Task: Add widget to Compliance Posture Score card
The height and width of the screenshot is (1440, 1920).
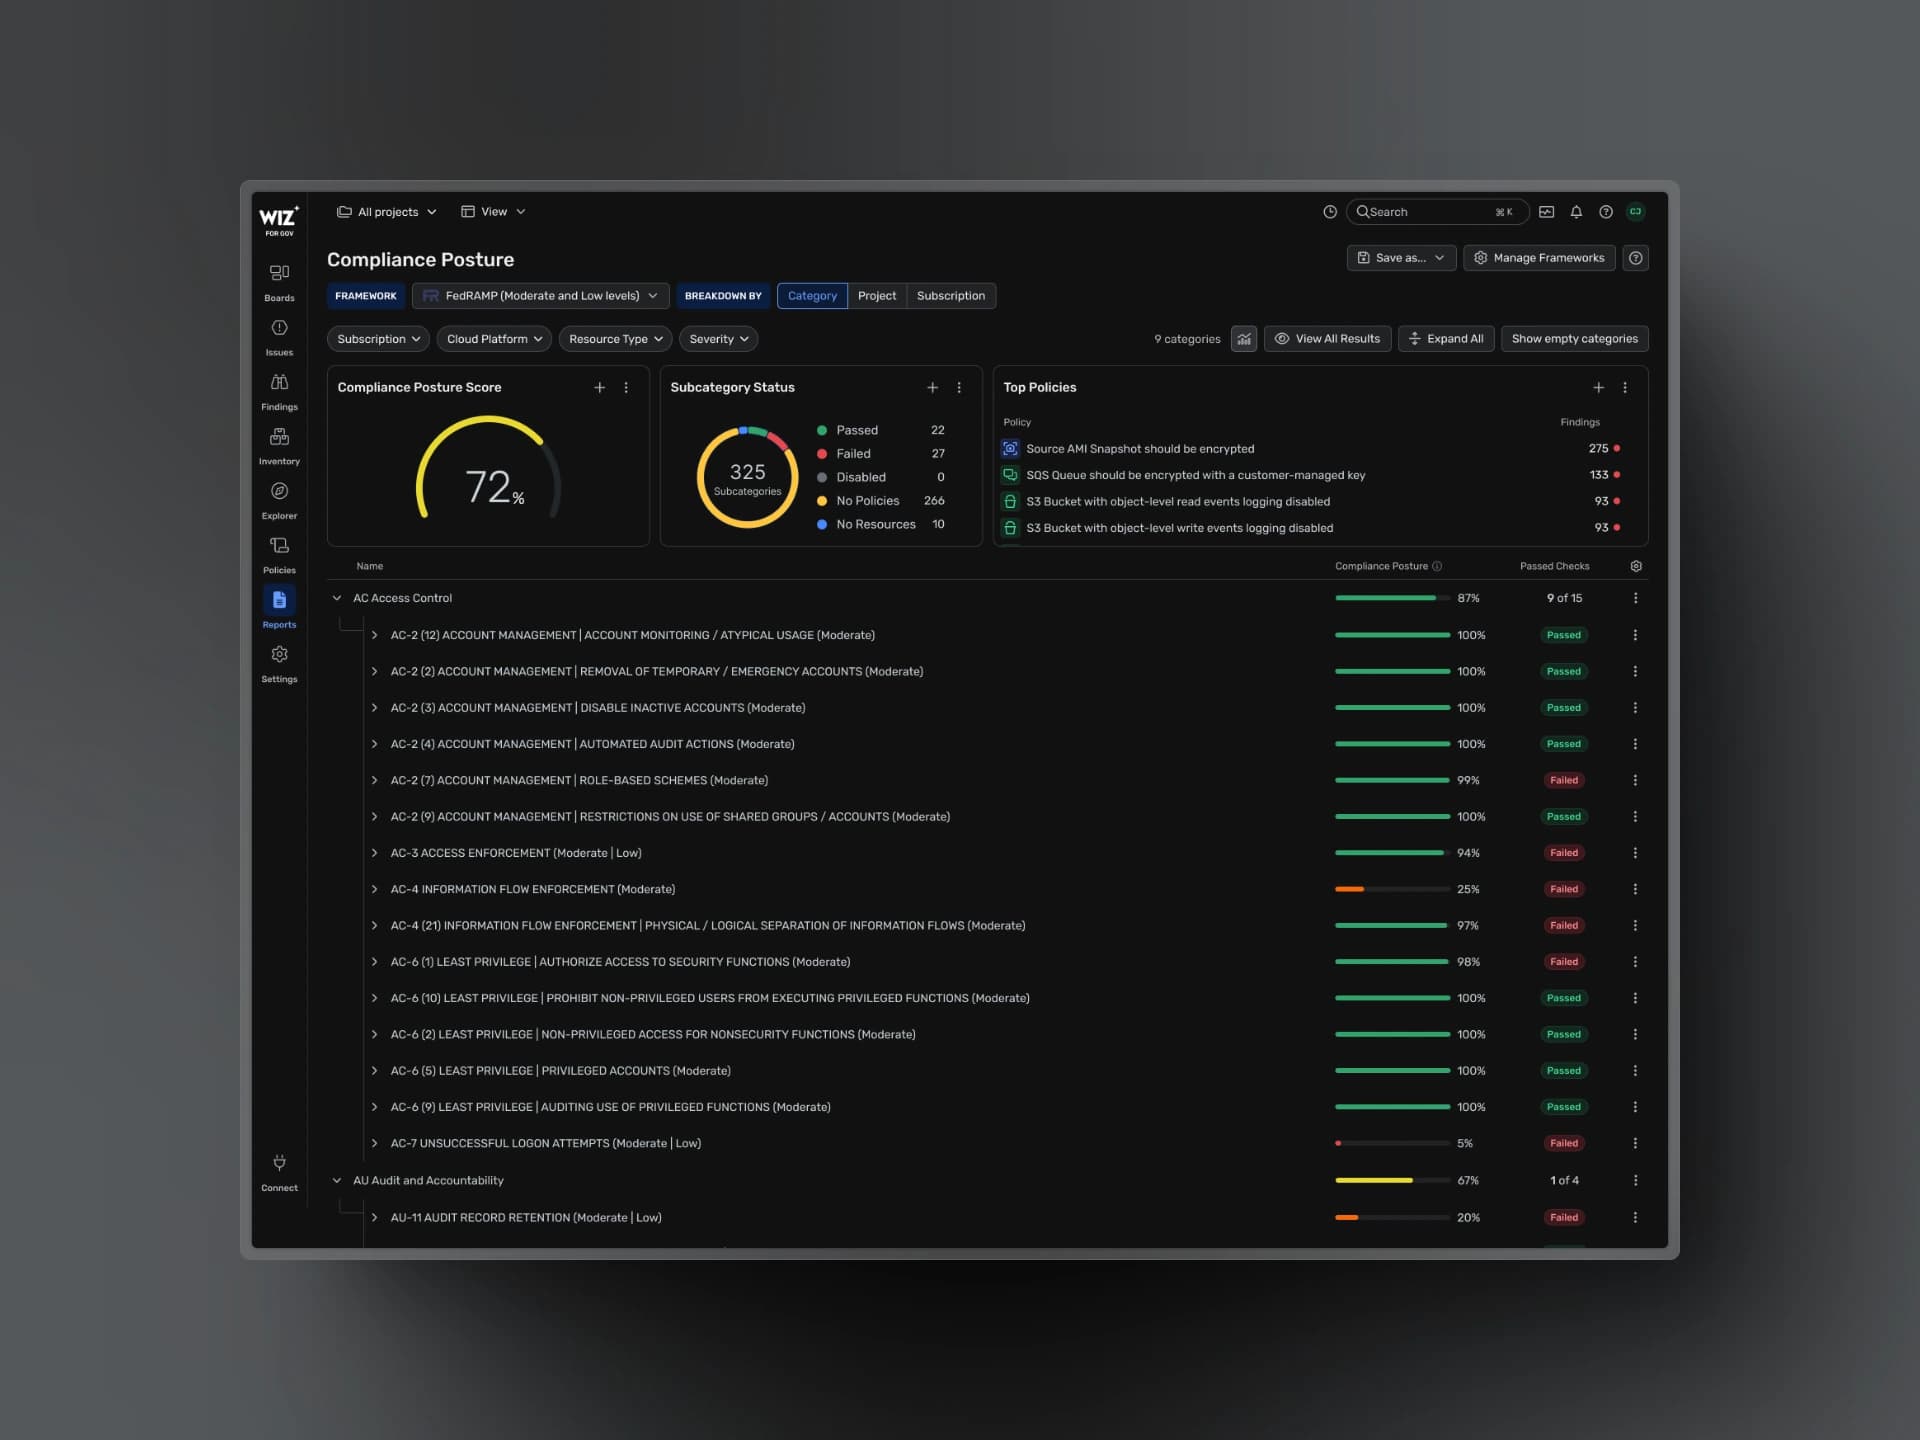Action: point(600,388)
